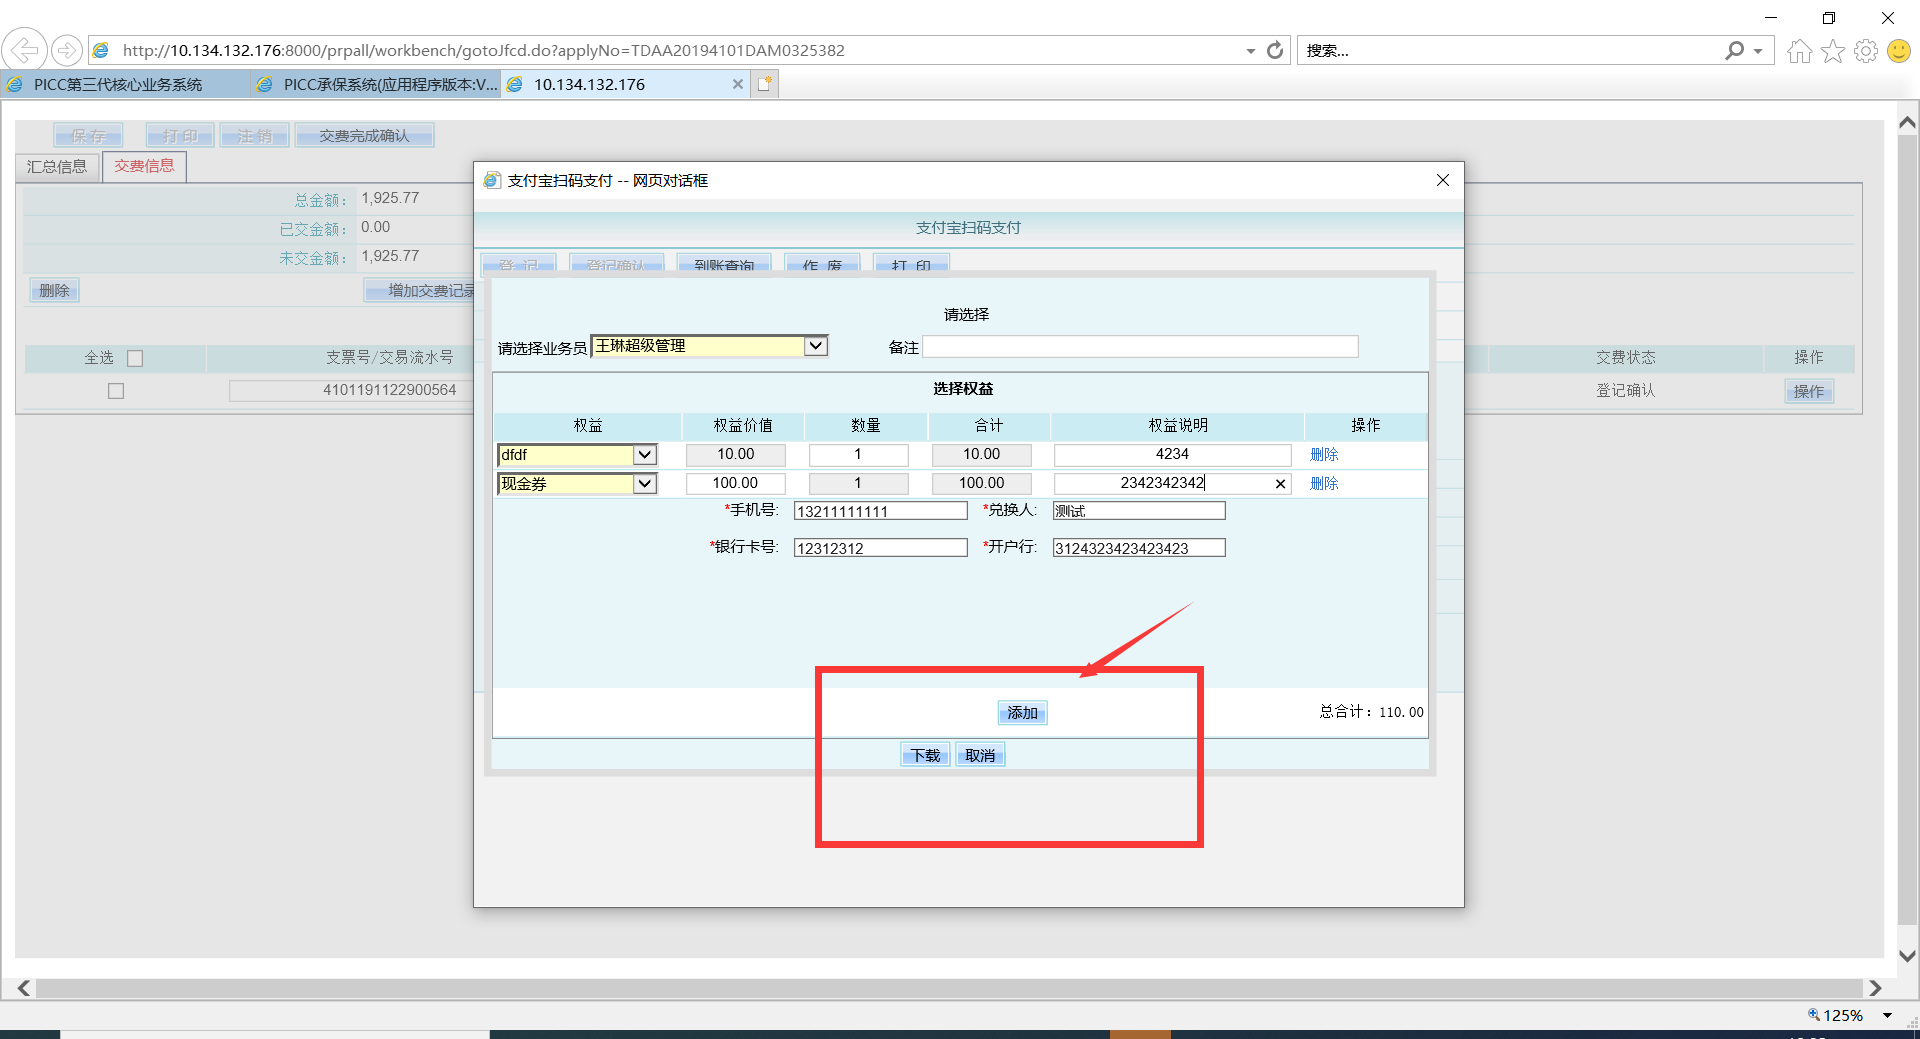Click the 添加 button
1920x1039 pixels.
pos(1022,713)
